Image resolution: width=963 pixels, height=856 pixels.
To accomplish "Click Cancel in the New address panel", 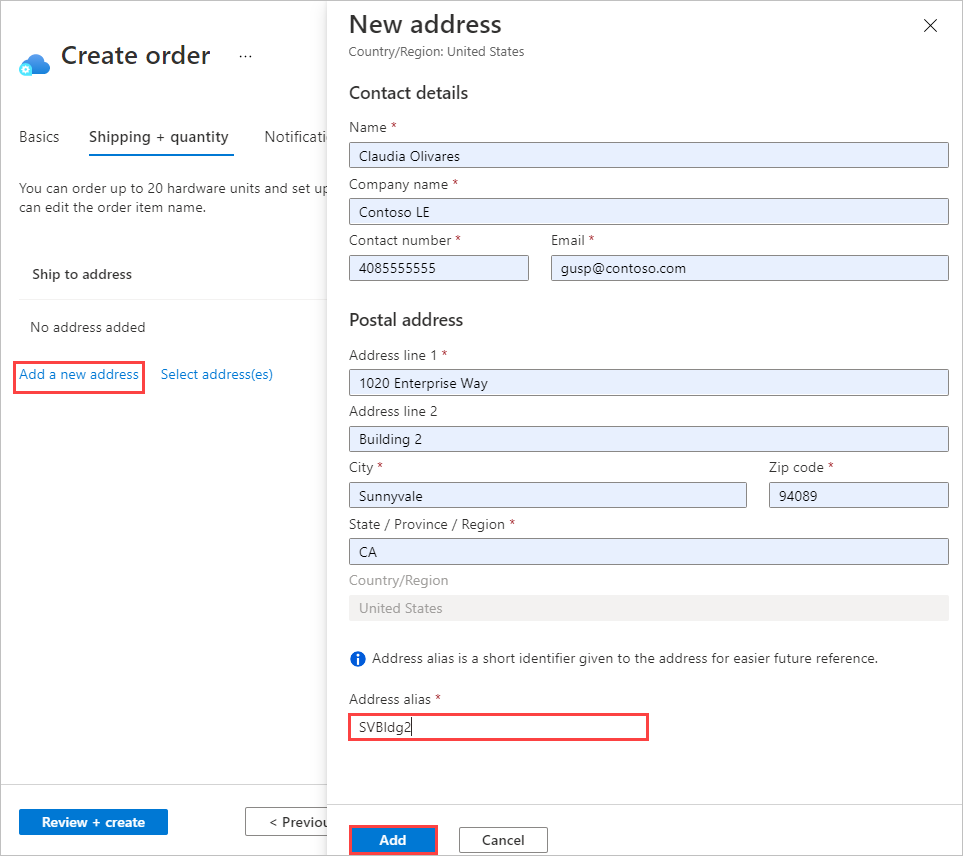I will [503, 840].
